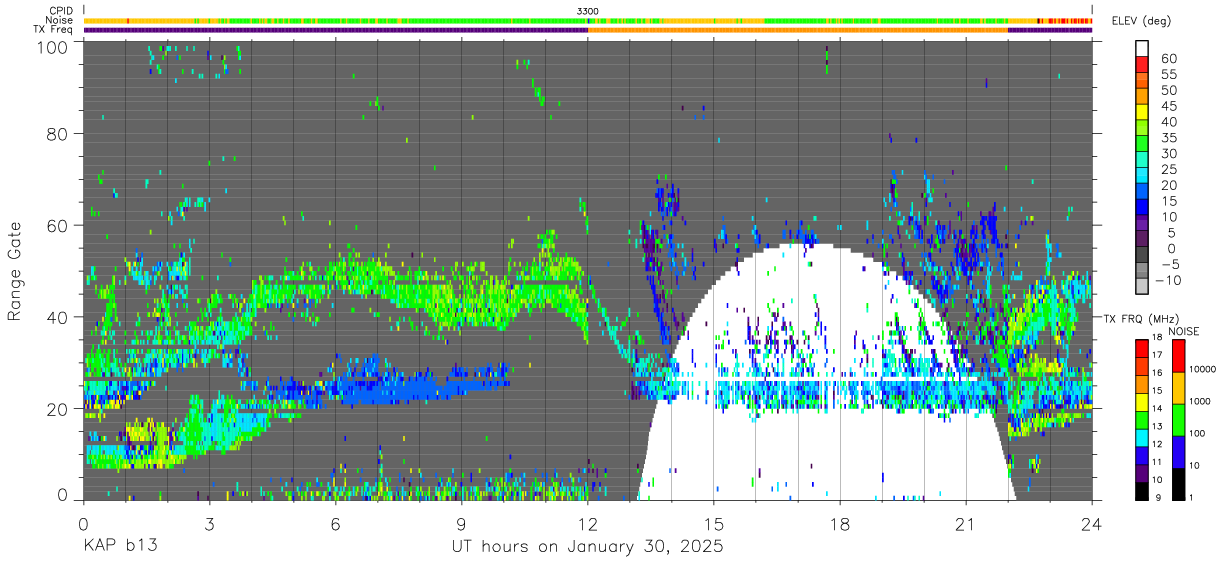Click the white top swatch of ELEV colorbar
The height and width of the screenshot is (567, 1228).
coord(1142,48)
